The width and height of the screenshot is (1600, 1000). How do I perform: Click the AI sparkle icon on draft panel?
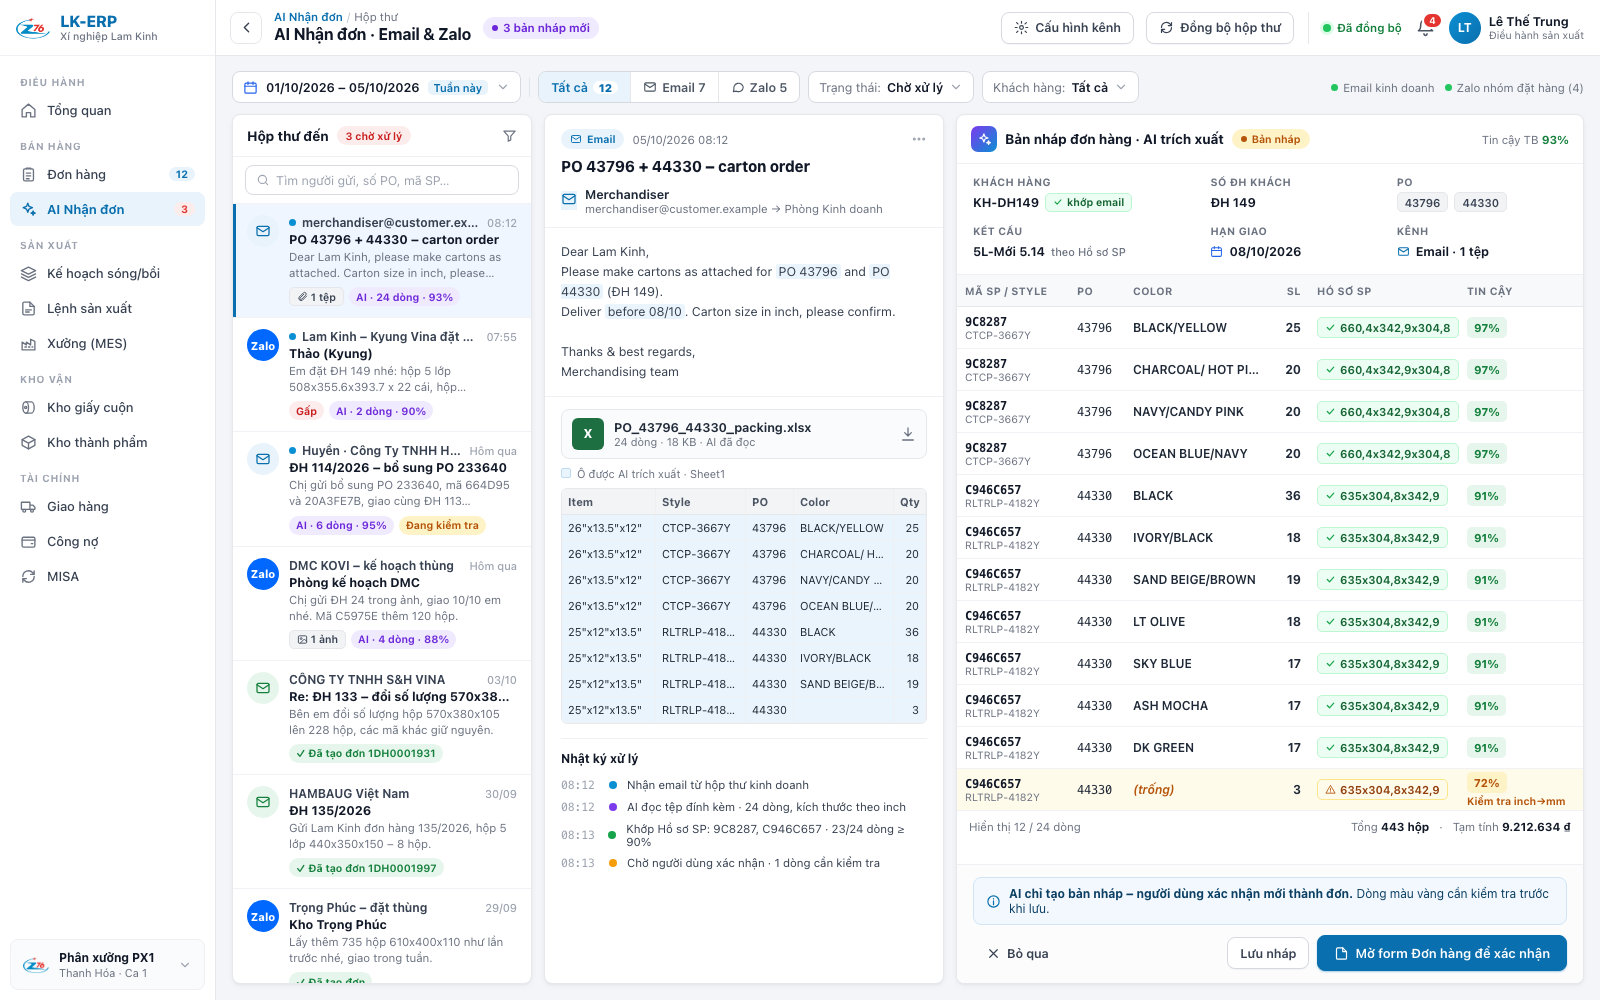(983, 139)
